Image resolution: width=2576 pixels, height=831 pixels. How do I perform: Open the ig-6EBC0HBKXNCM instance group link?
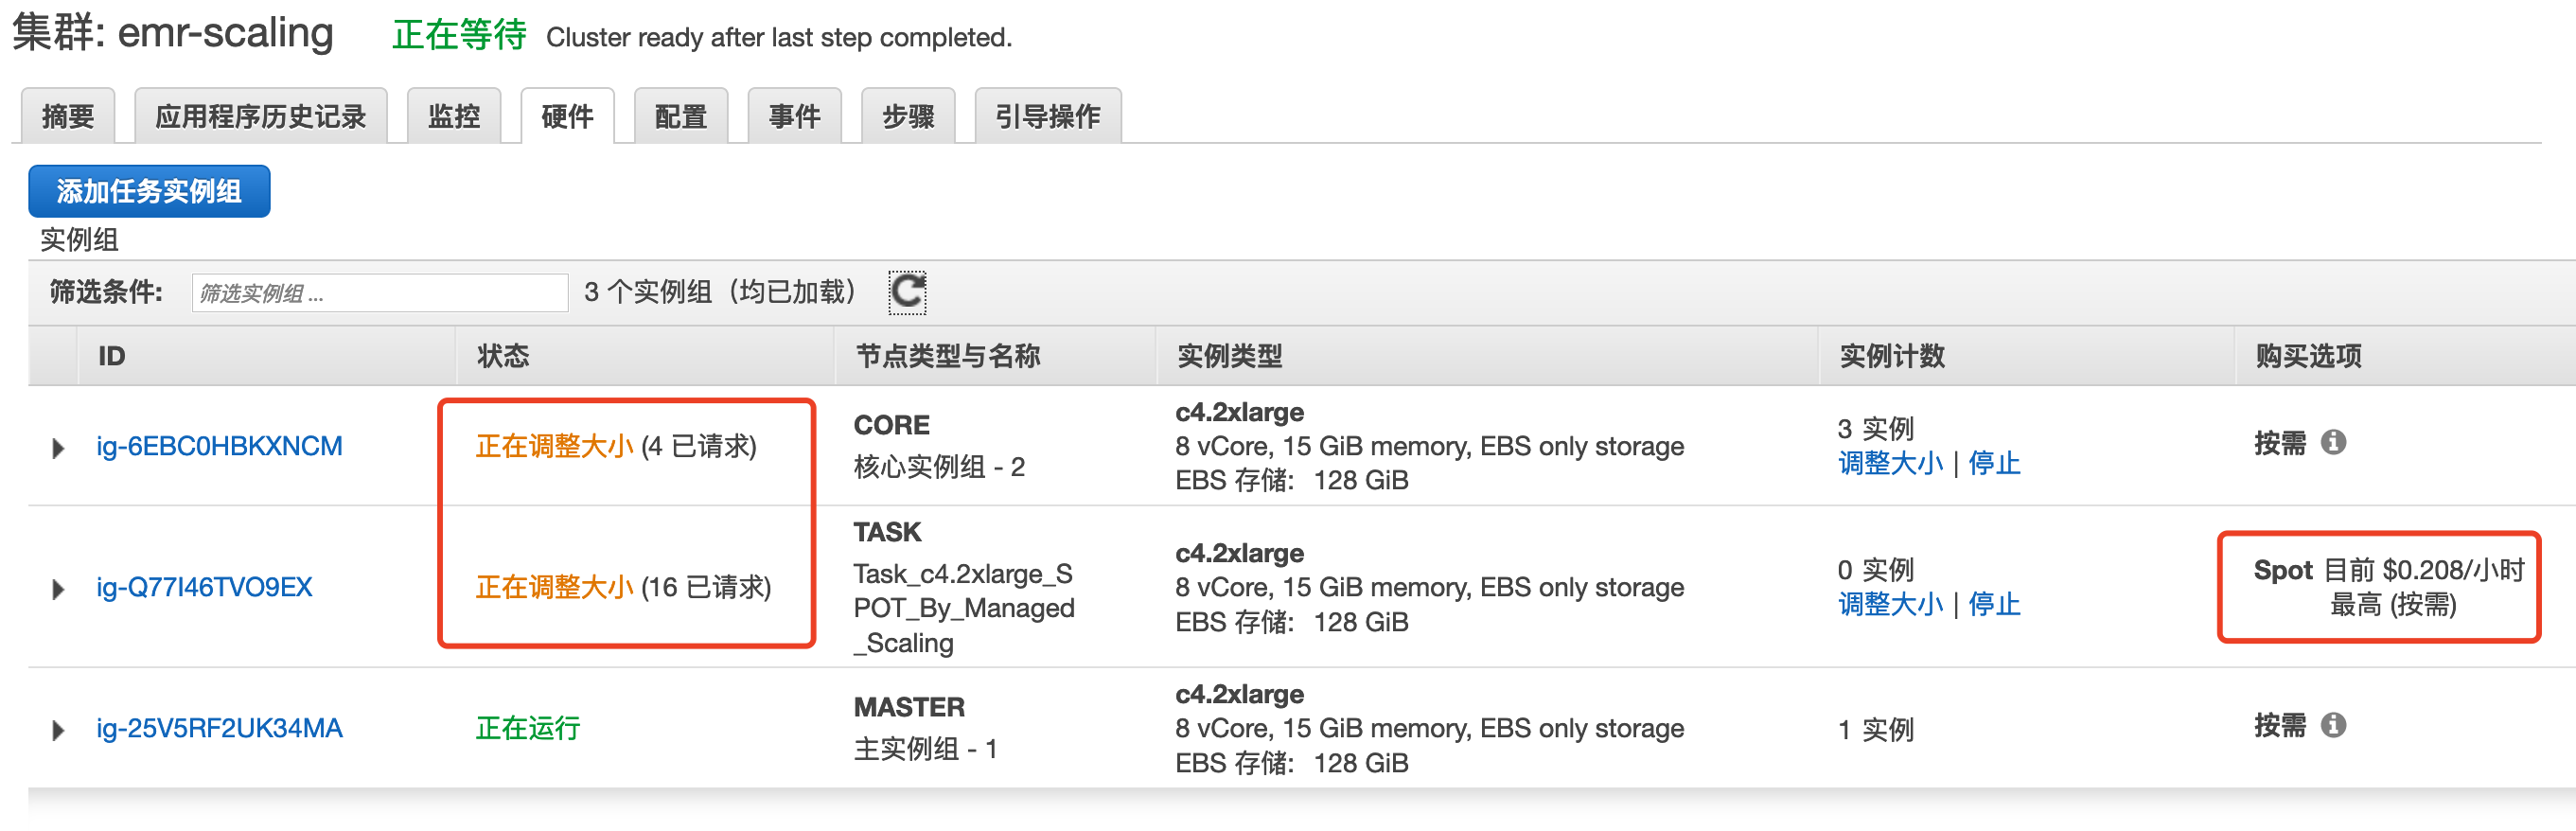pos(219,446)
